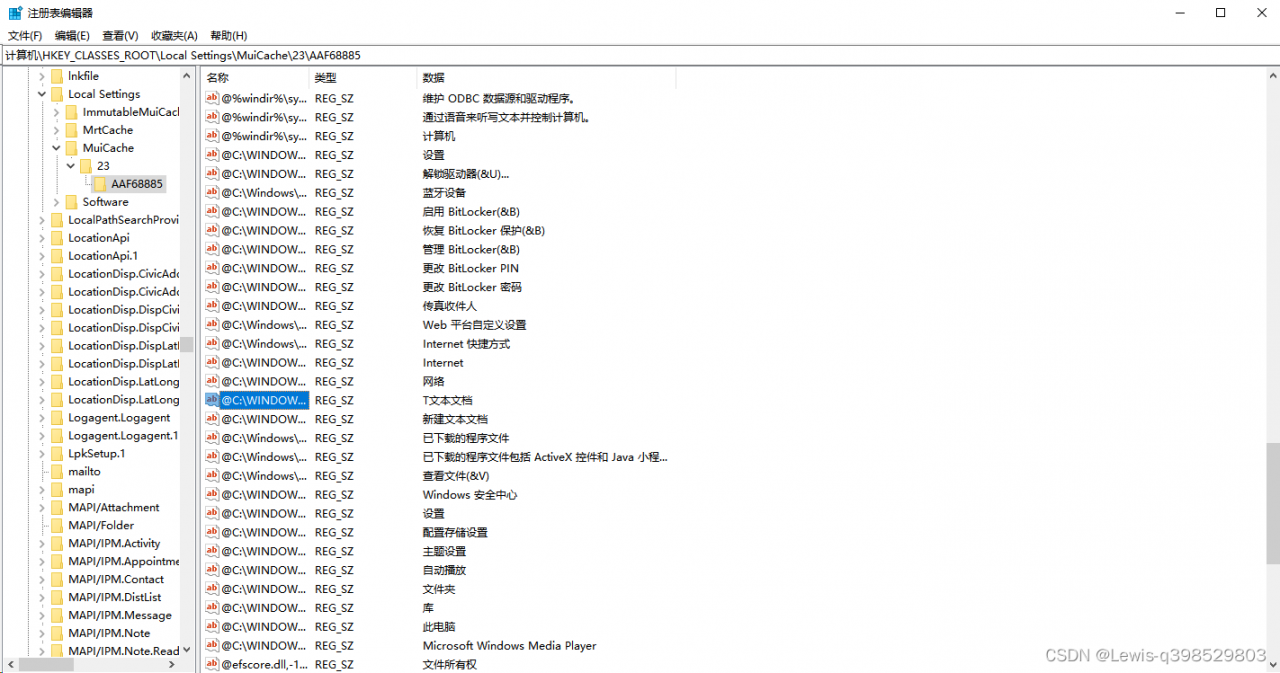The image size is (1280, 673).
Task: Click the string icon of 计算机 value
Action: tap(212, 136)
